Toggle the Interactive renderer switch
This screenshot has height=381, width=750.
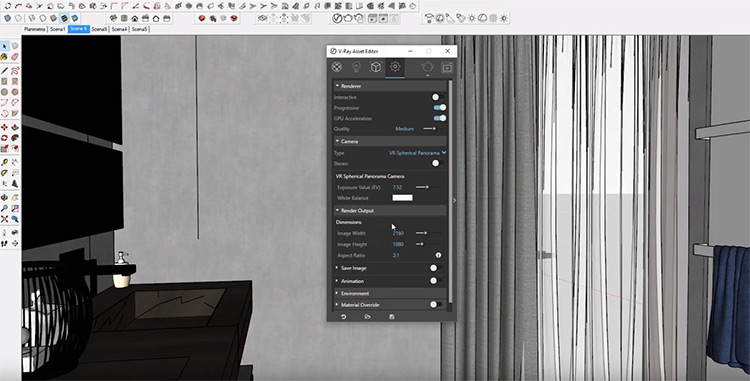(438, 97)
